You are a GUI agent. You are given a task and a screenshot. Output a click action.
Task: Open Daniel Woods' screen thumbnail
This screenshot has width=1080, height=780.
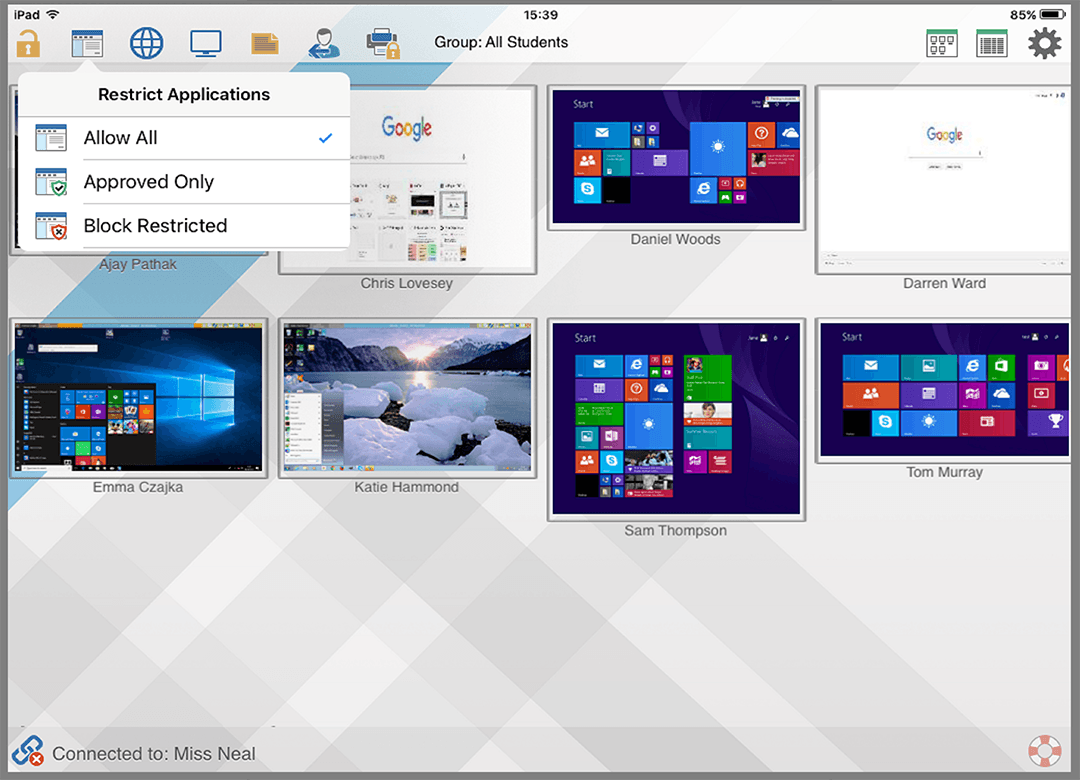pos(676,157)
